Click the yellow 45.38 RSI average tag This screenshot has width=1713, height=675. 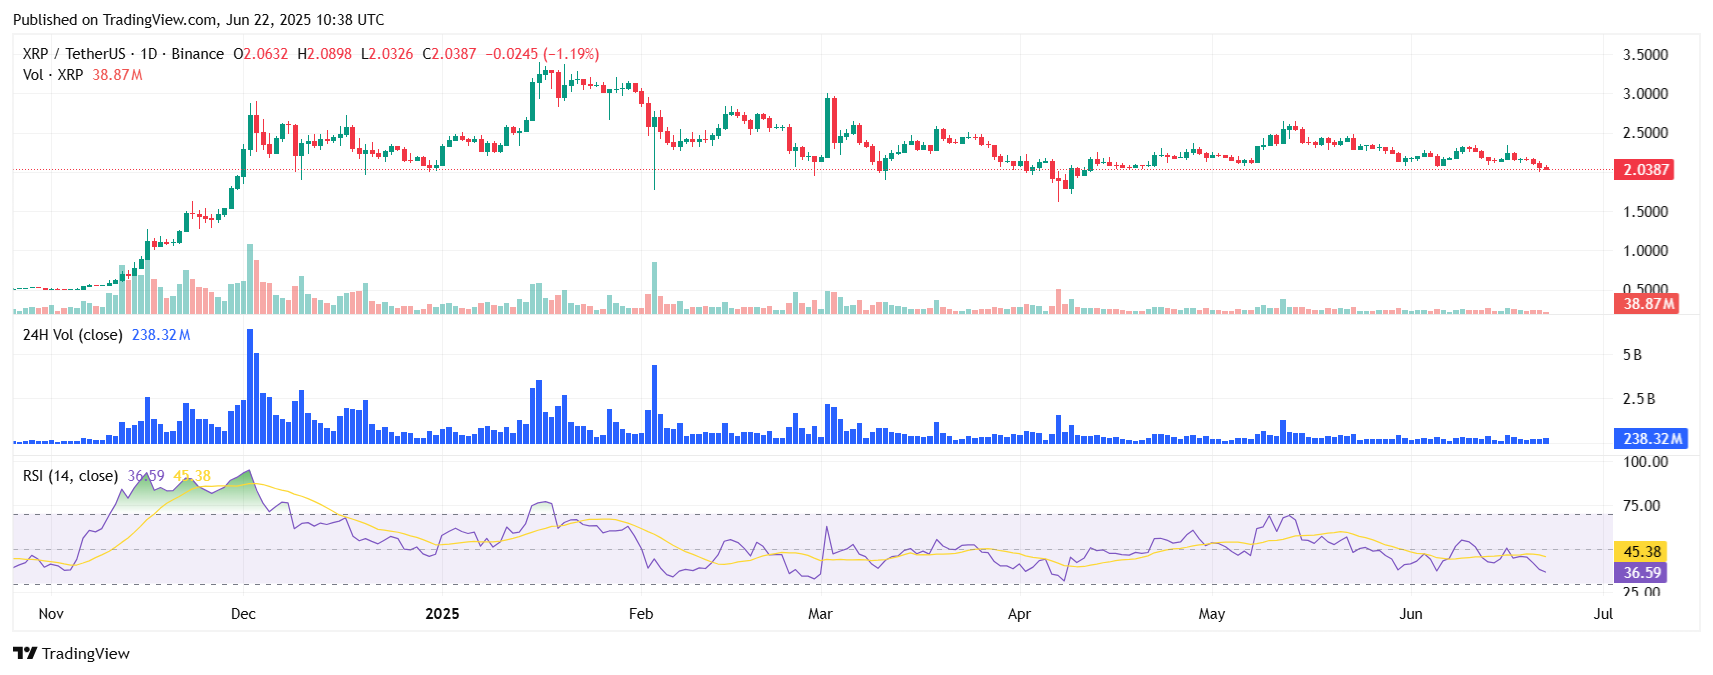1642,552
